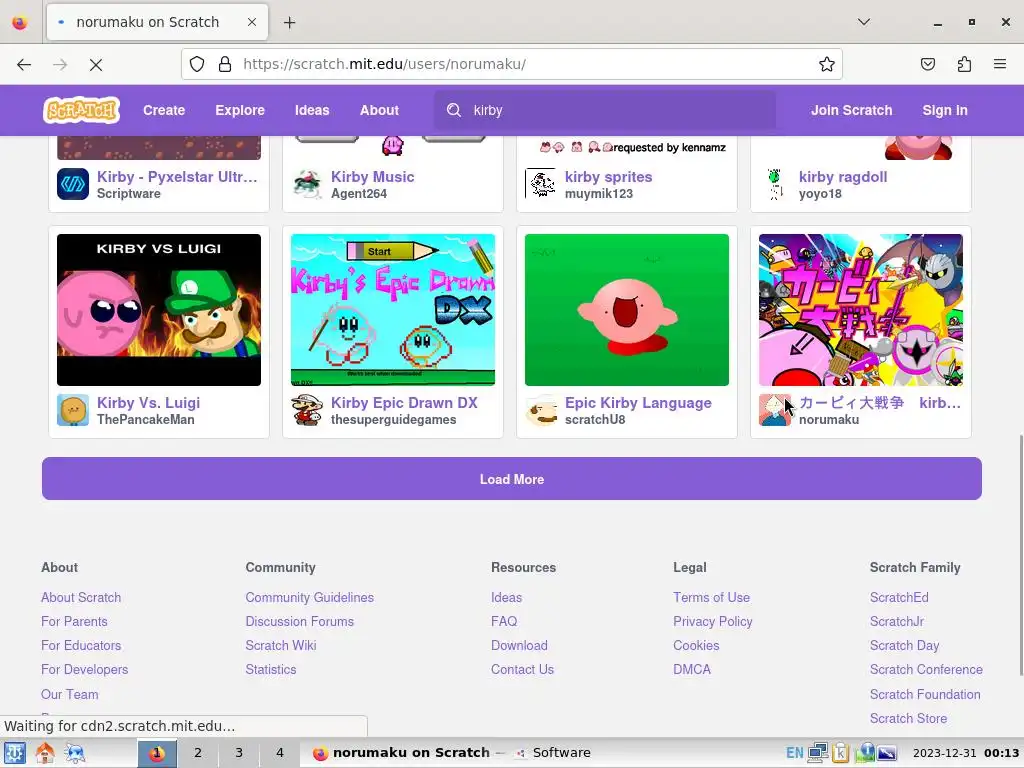
Task: Click Scriptware user avatar
Action: [x=72, y=184]
